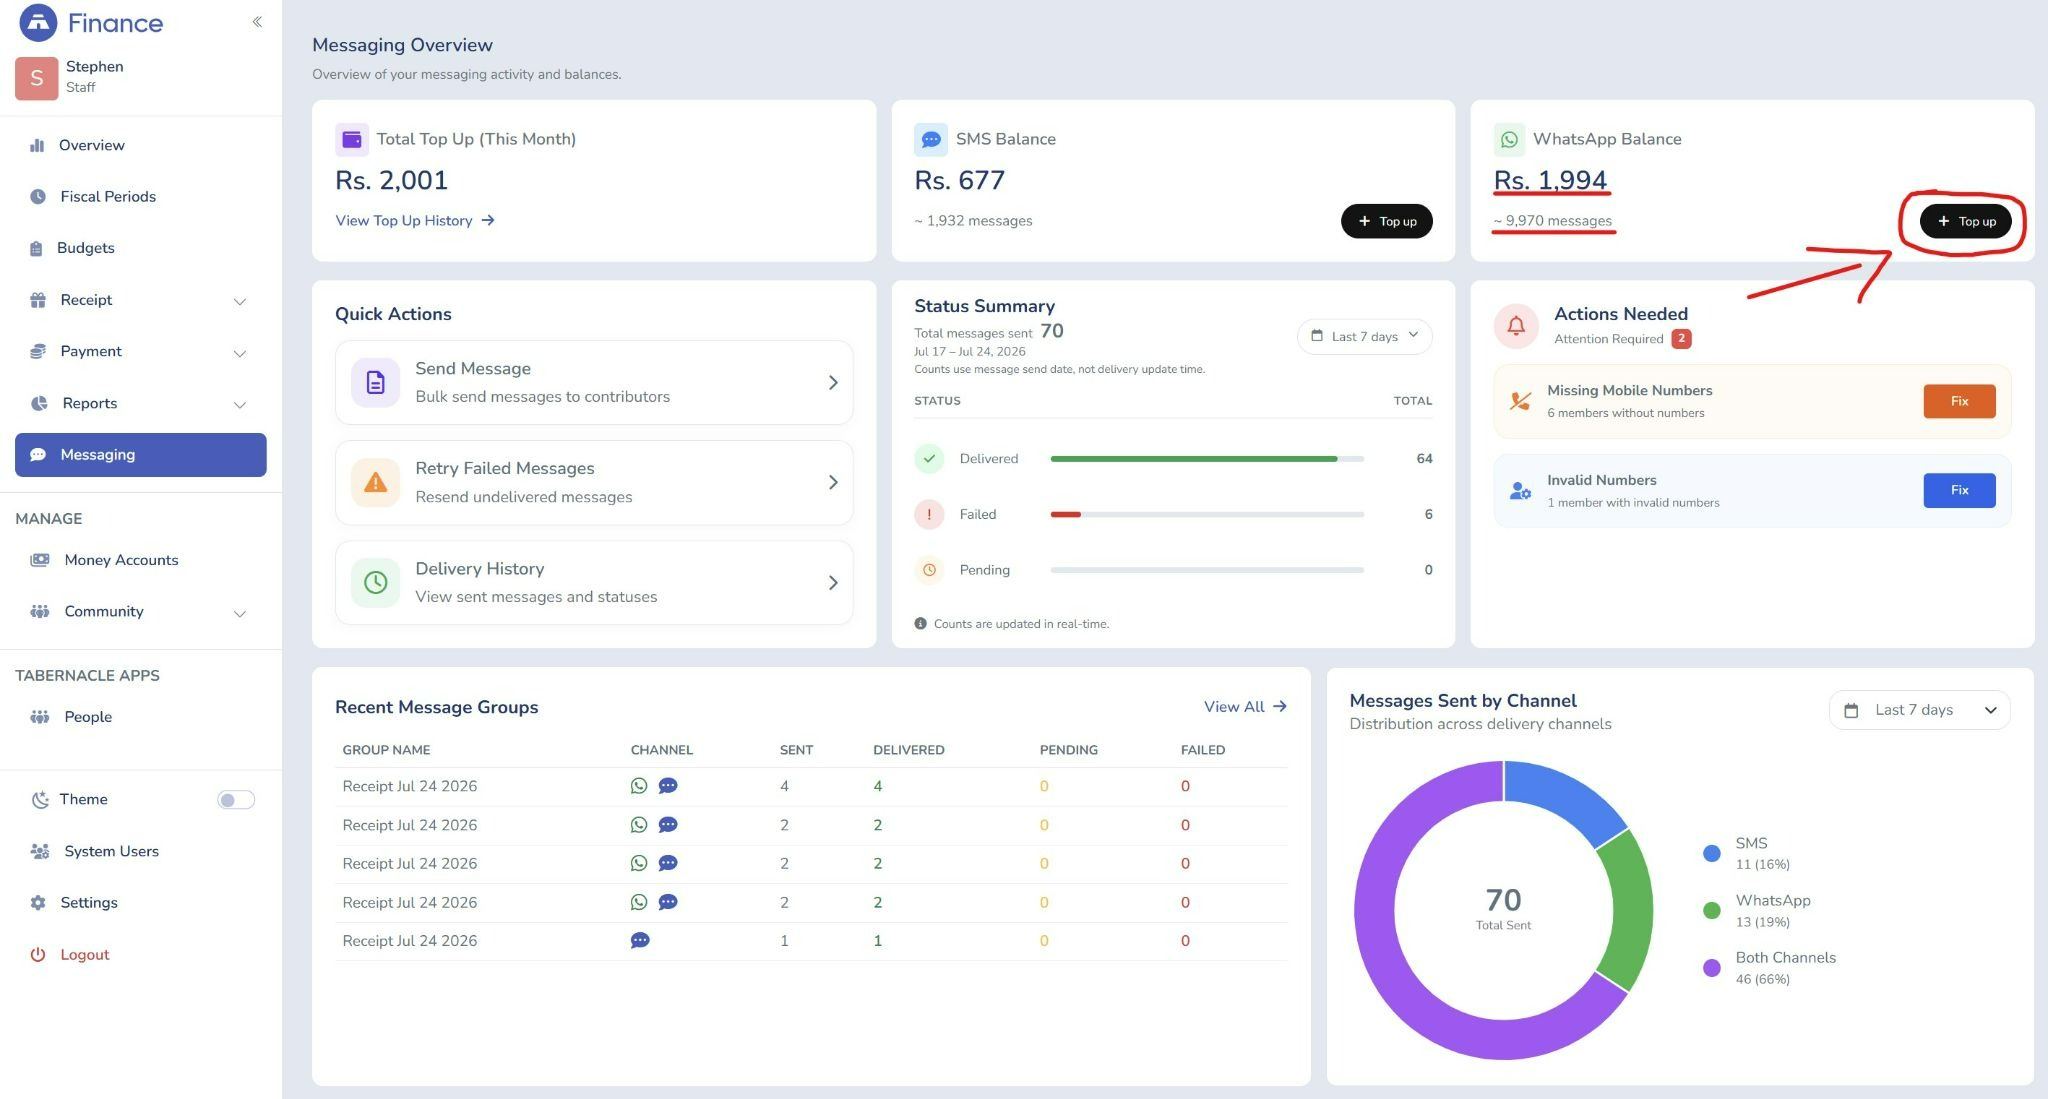Click the Finance logo icon
The height and width of the screenshot is (1099, 2048).
click(38, 22)
